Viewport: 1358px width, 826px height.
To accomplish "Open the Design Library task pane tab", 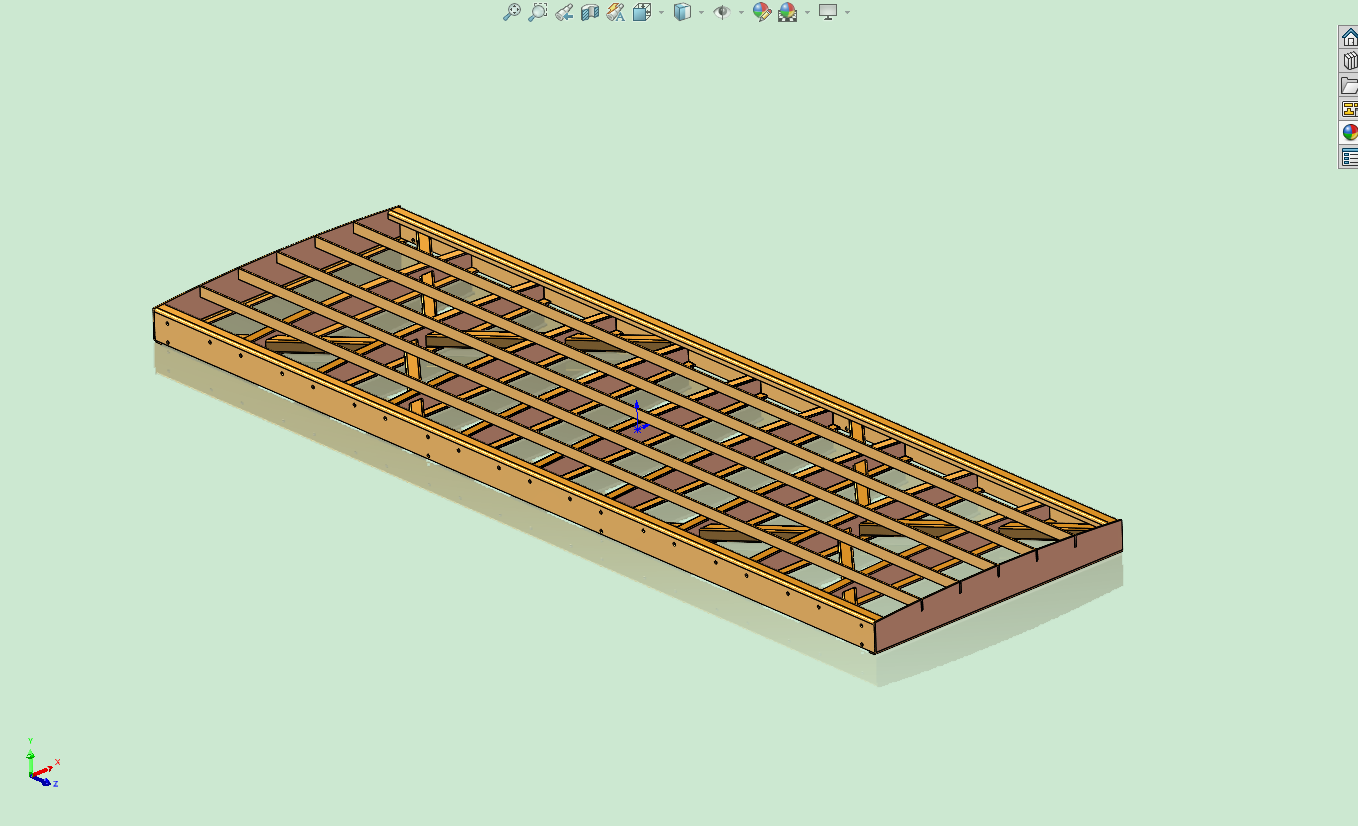I will point(1349,61).
